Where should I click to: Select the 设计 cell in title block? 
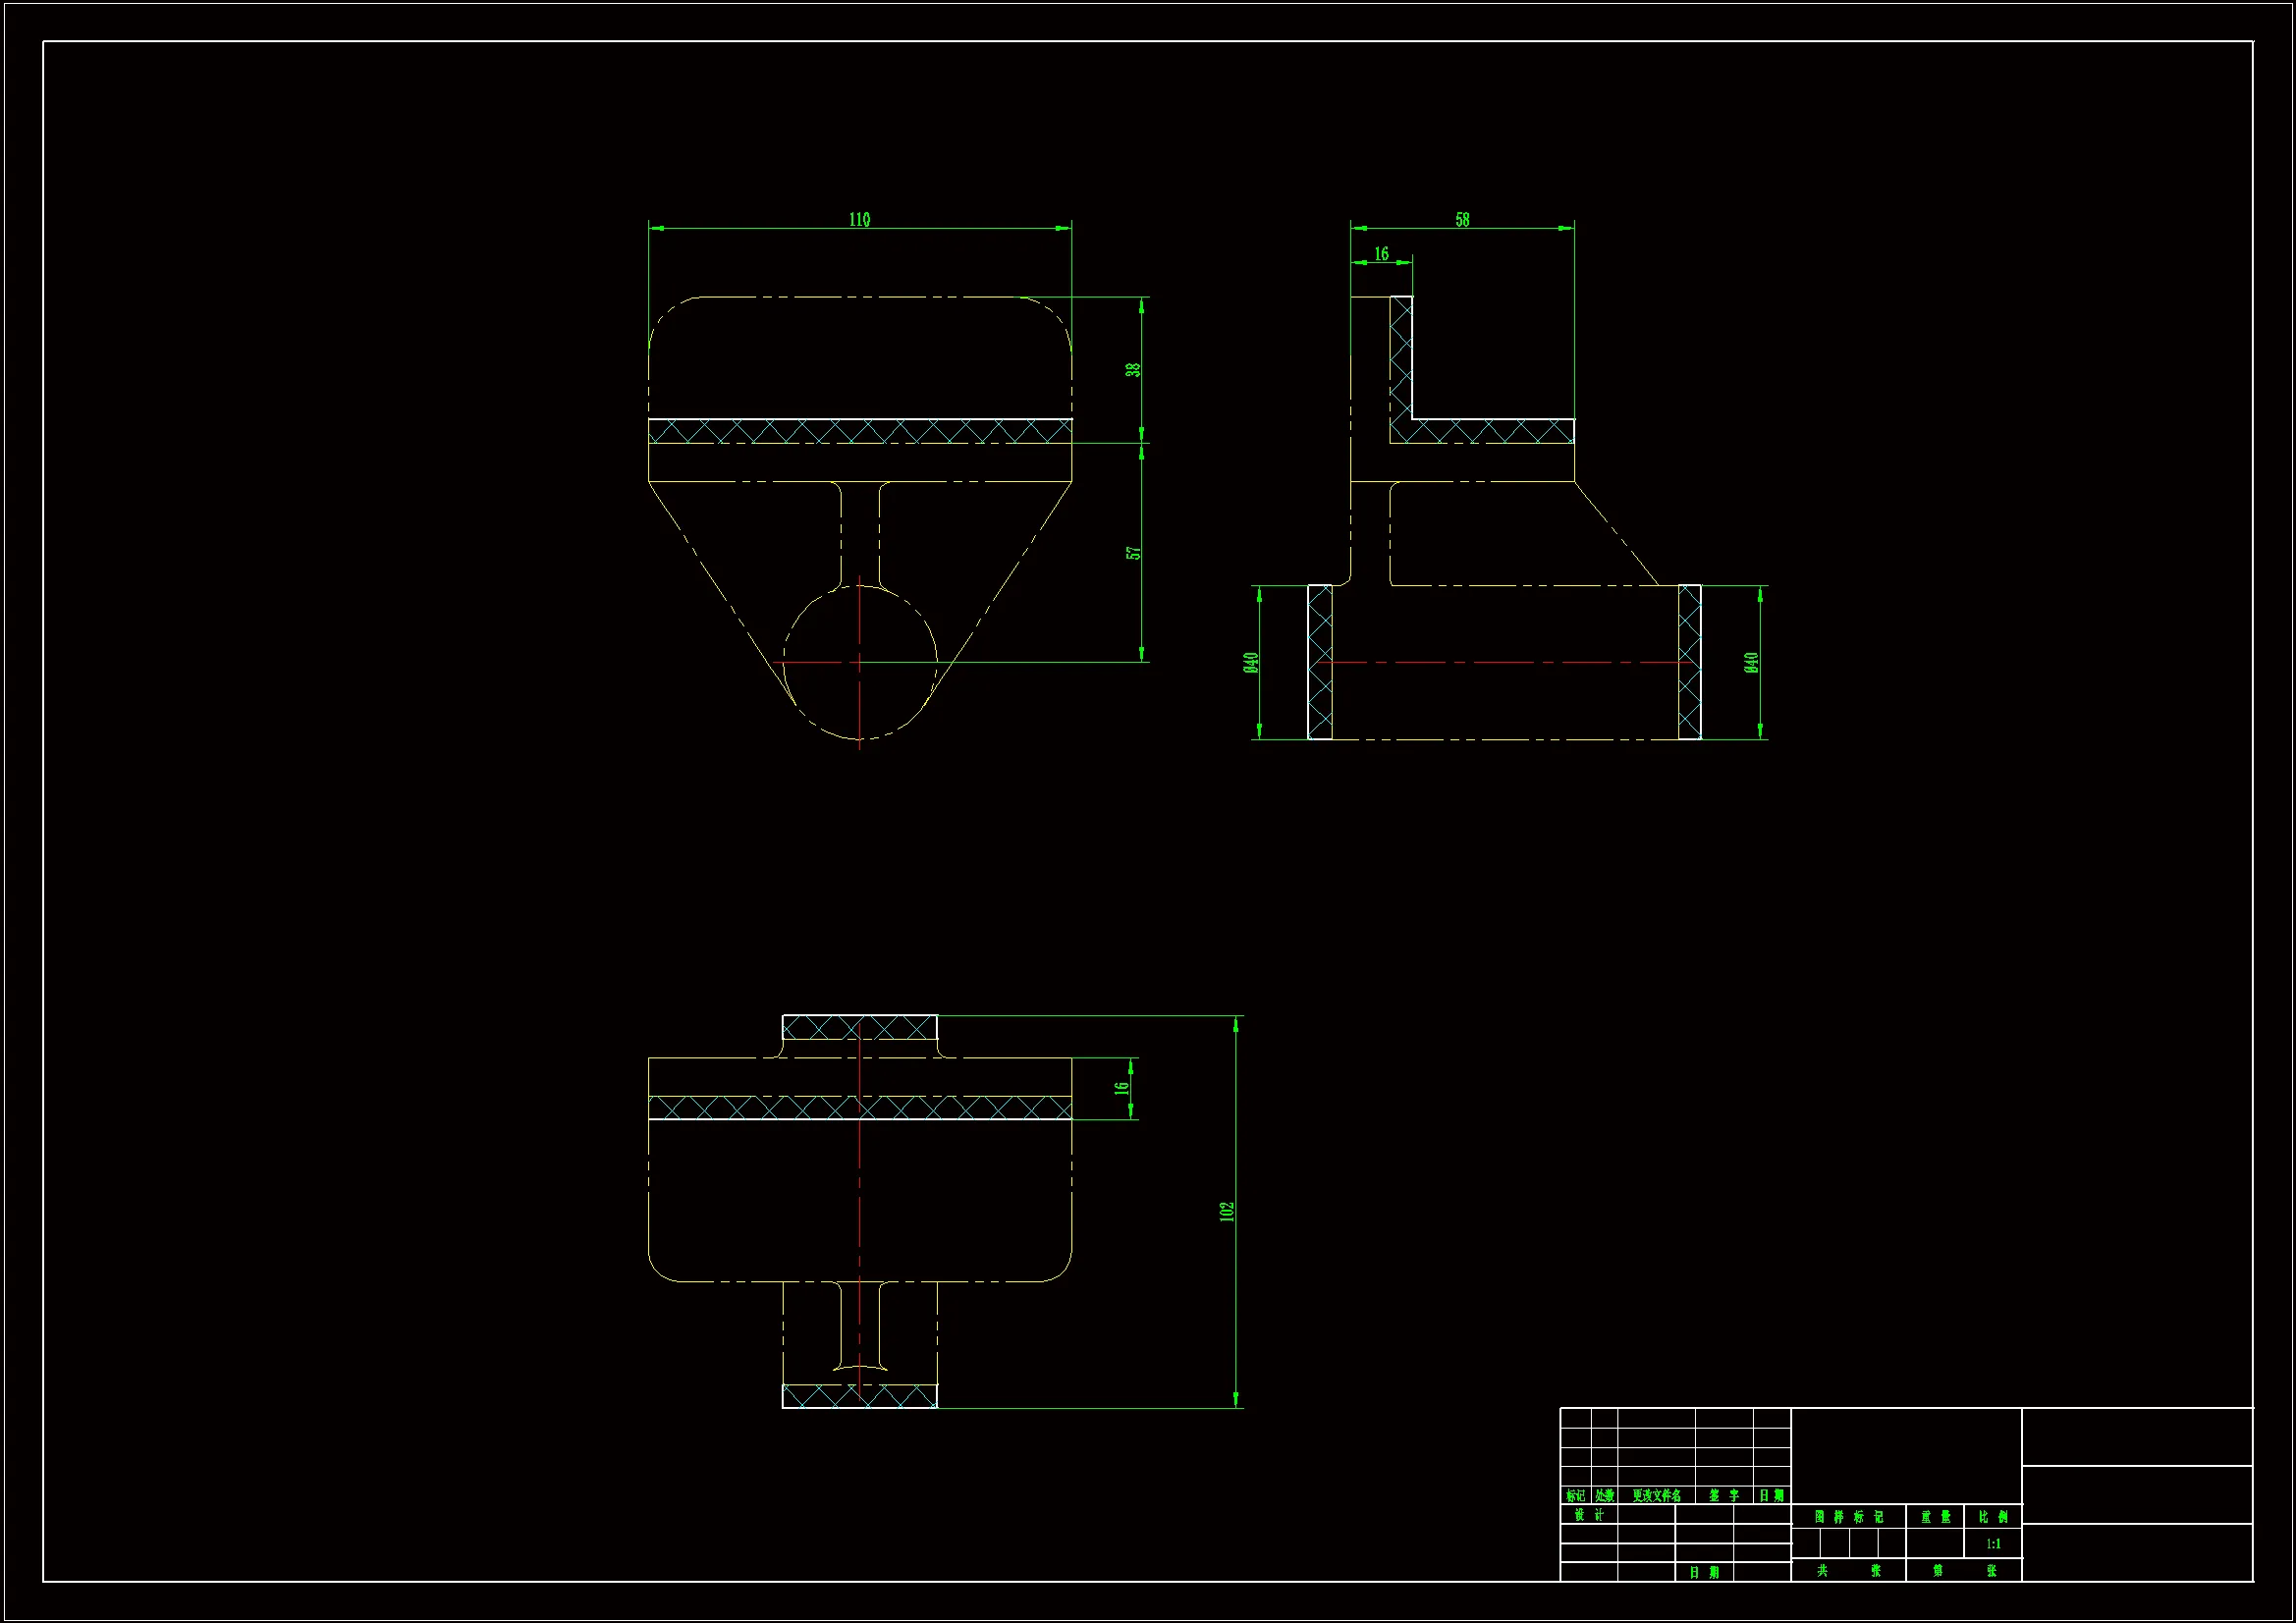coord(1588,1515)
